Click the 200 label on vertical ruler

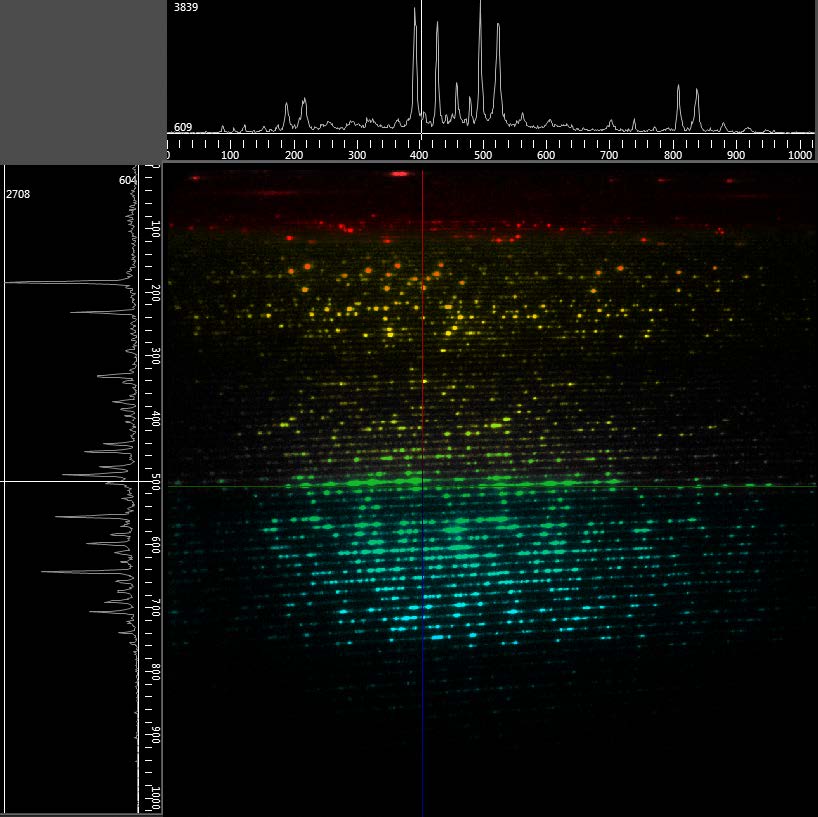(x=155, y=293)
